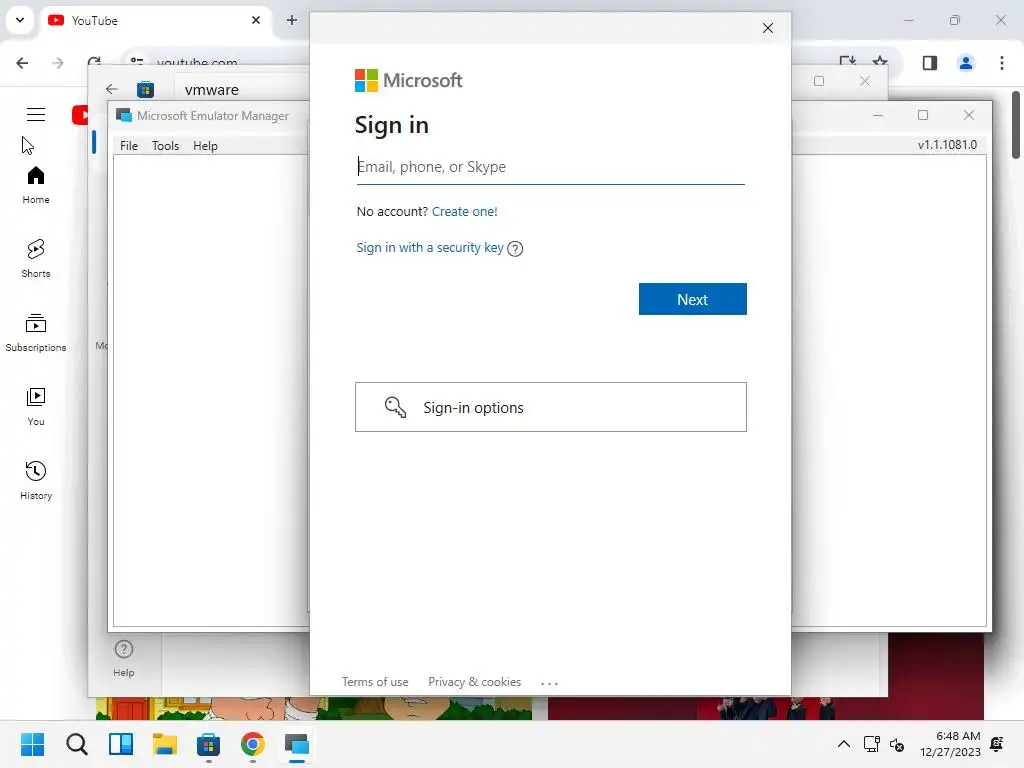Open a new Chrome tab

click(292, 20)
